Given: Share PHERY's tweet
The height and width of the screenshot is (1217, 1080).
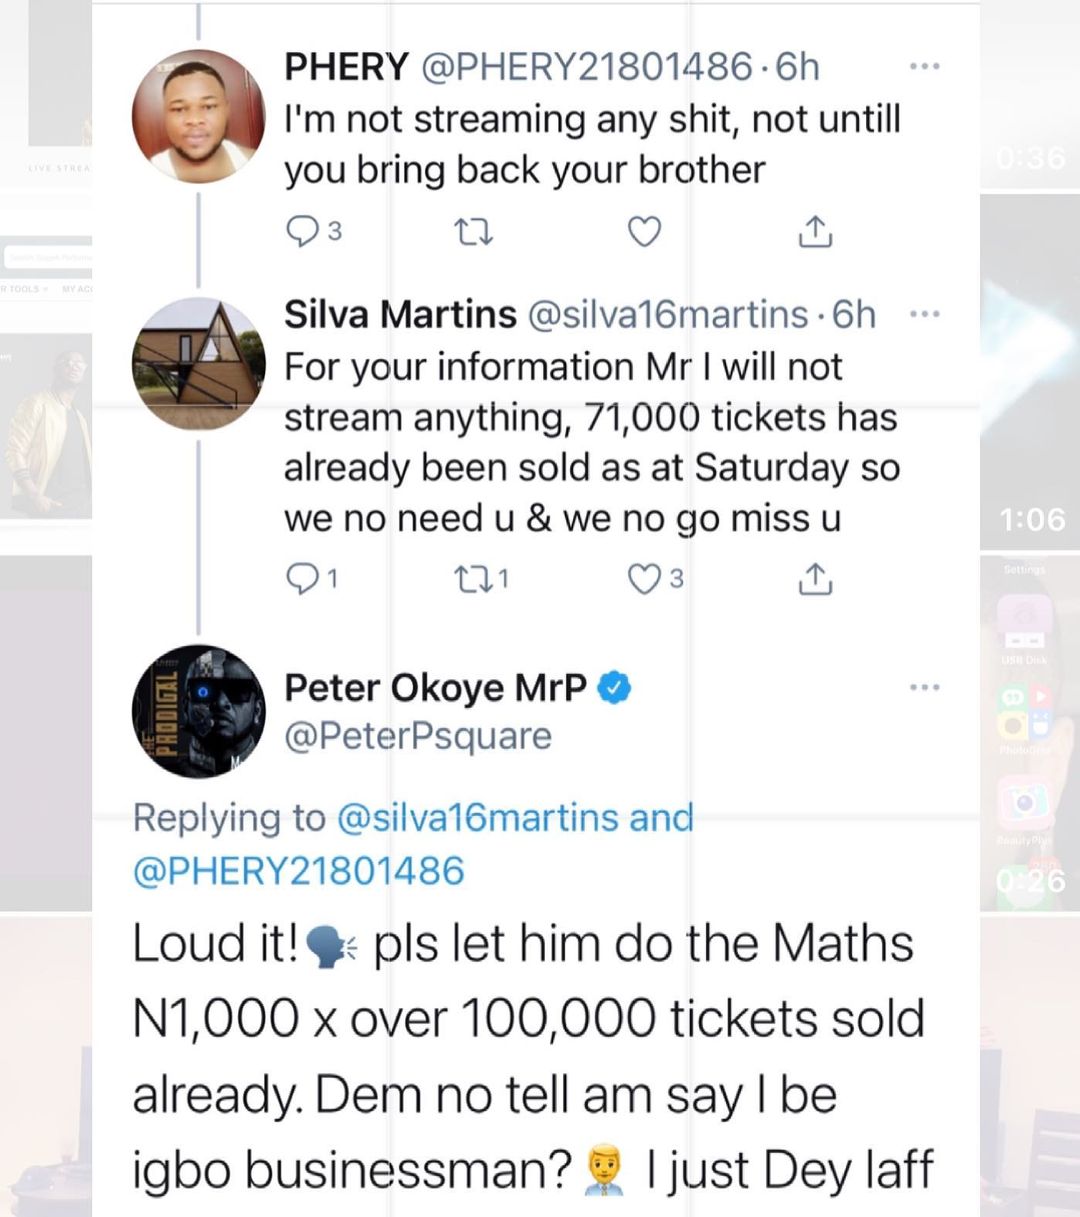Looking at the screenshot, I should [x=815, y=231].
